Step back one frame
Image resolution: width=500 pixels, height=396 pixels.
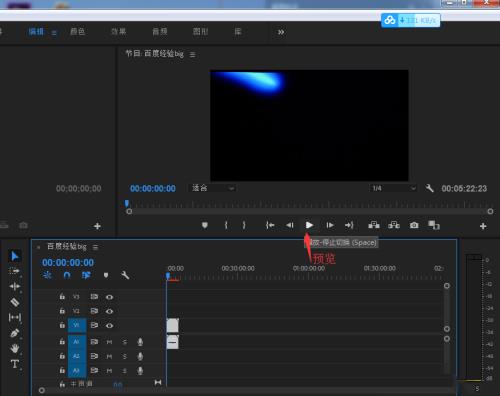tap(290, 225)
